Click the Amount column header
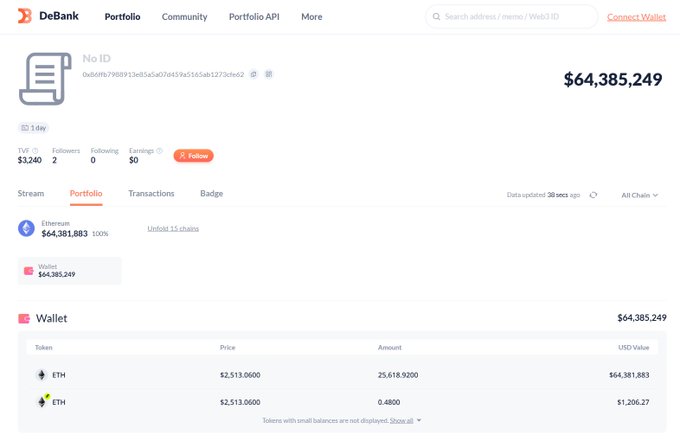The image size is (680, 448). [x=390, y=347]
